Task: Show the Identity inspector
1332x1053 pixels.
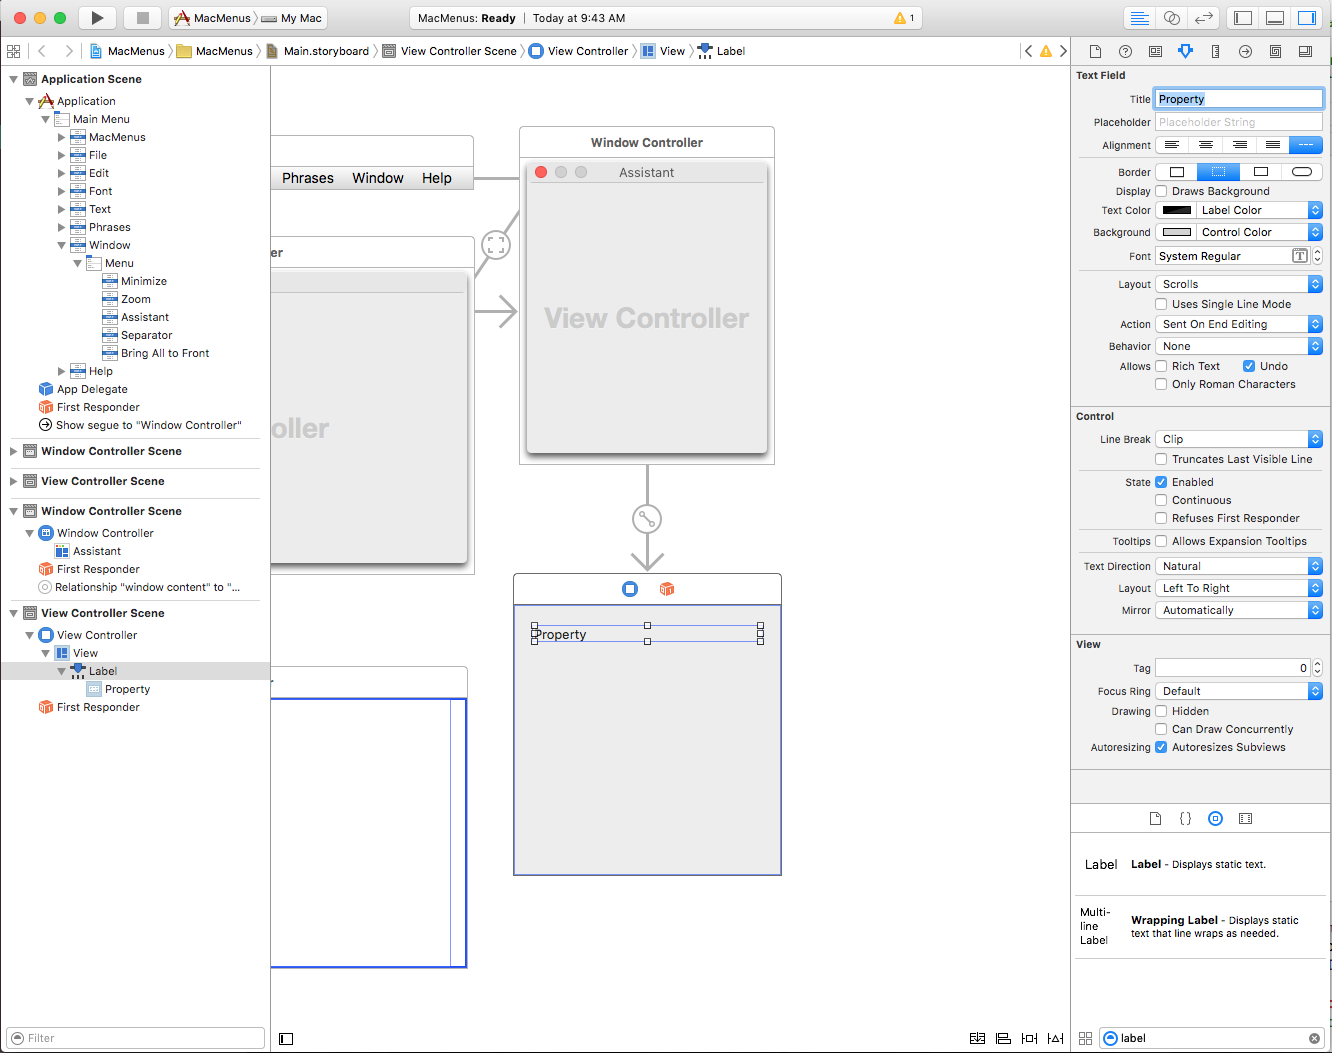Action: [x=1155, y=51]
